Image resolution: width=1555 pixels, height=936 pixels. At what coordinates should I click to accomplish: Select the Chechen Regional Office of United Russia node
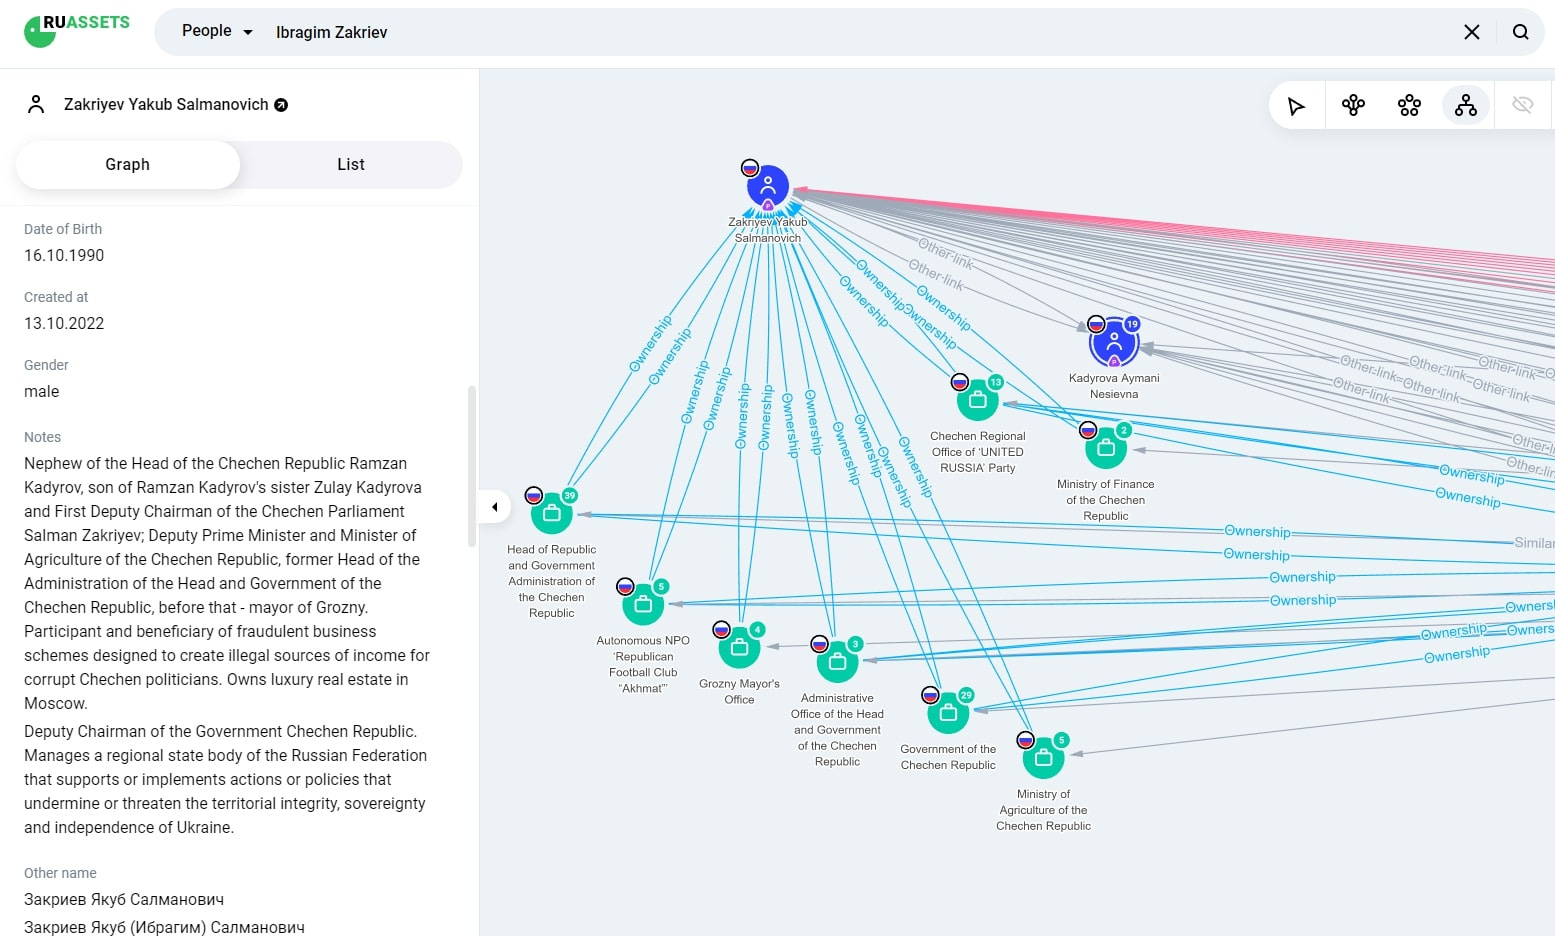click(978, 400)
